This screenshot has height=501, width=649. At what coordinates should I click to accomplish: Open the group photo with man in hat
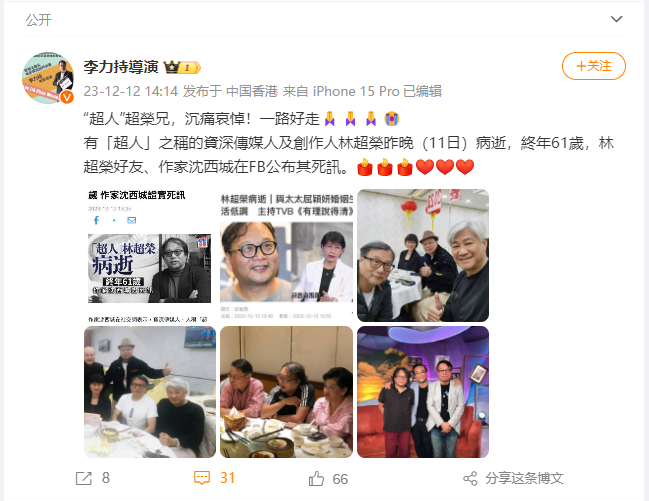150,392
